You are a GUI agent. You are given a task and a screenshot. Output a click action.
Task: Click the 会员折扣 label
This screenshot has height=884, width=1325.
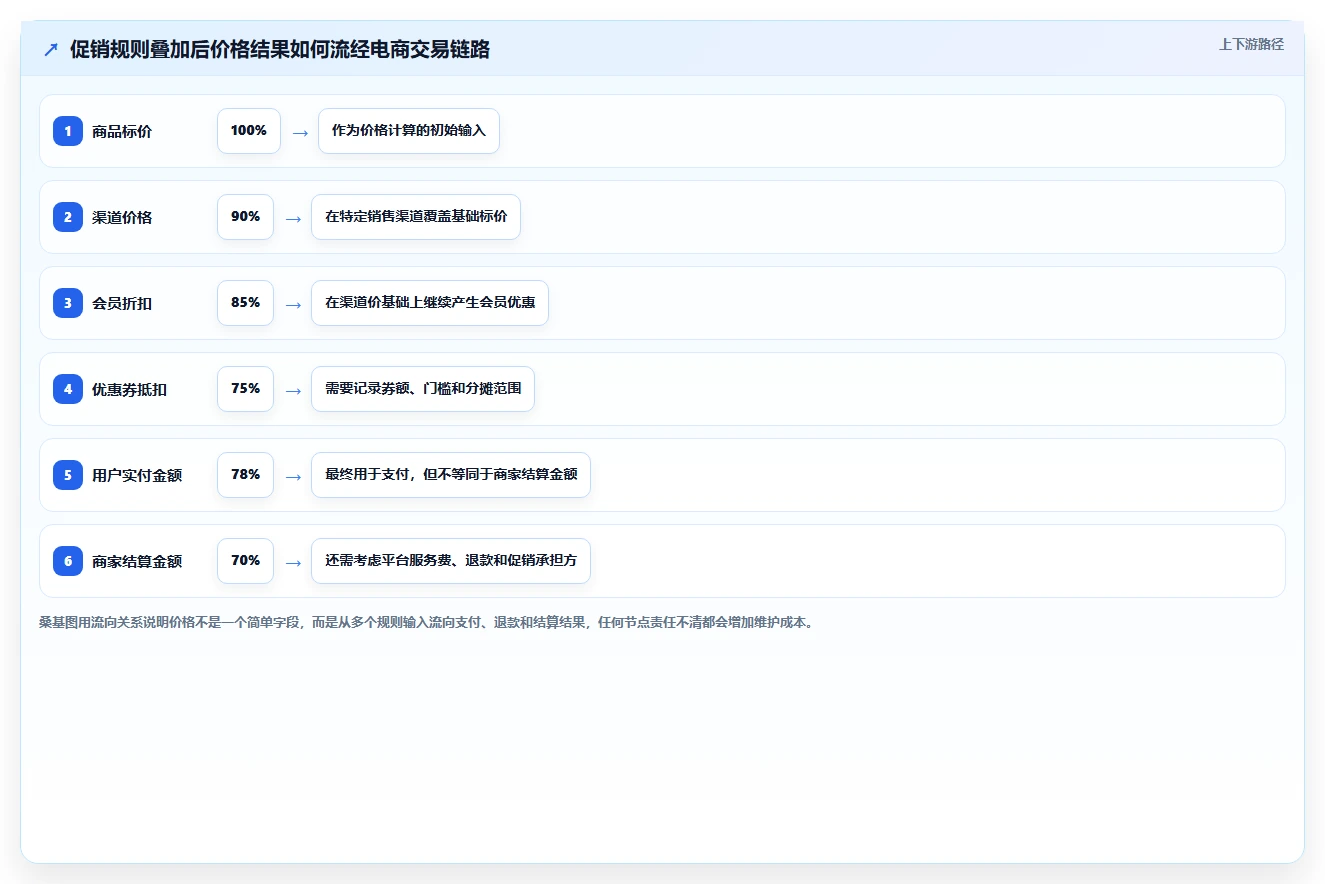pyautogui.click(x=122, y=303)
